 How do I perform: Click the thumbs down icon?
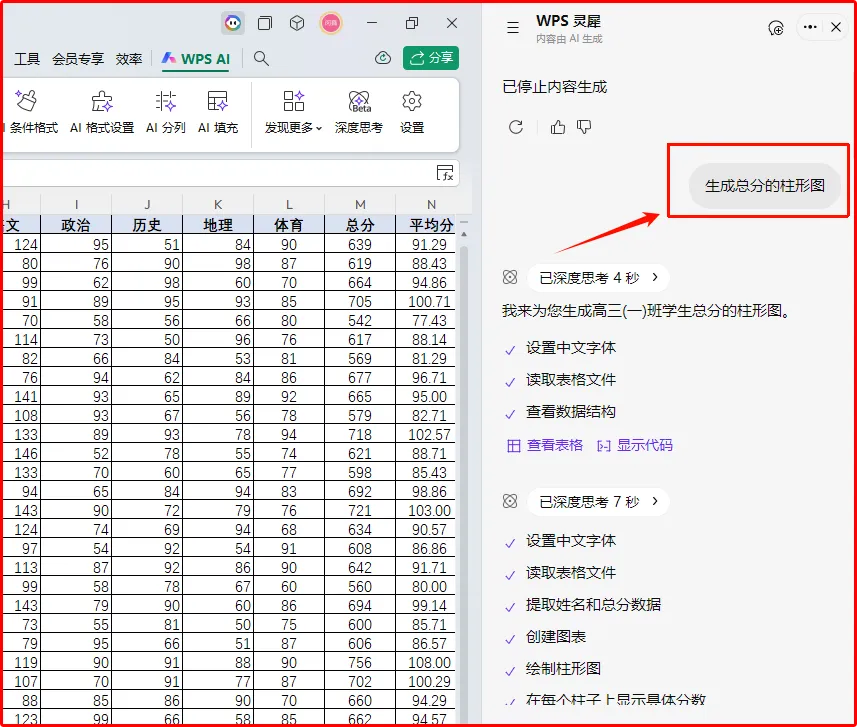(x=584, y=127)
